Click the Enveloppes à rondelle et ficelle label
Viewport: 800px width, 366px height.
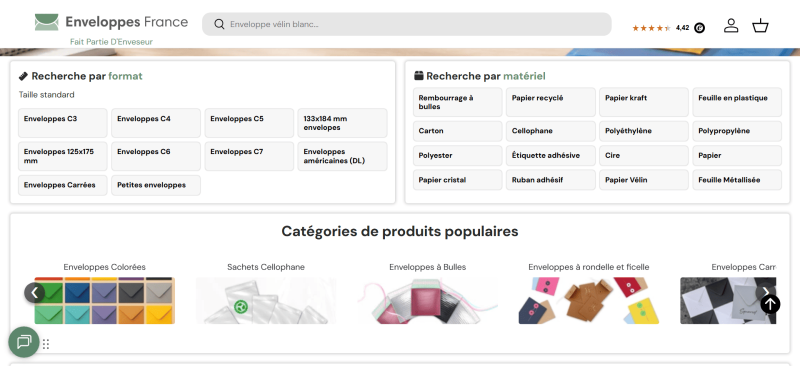589,267
